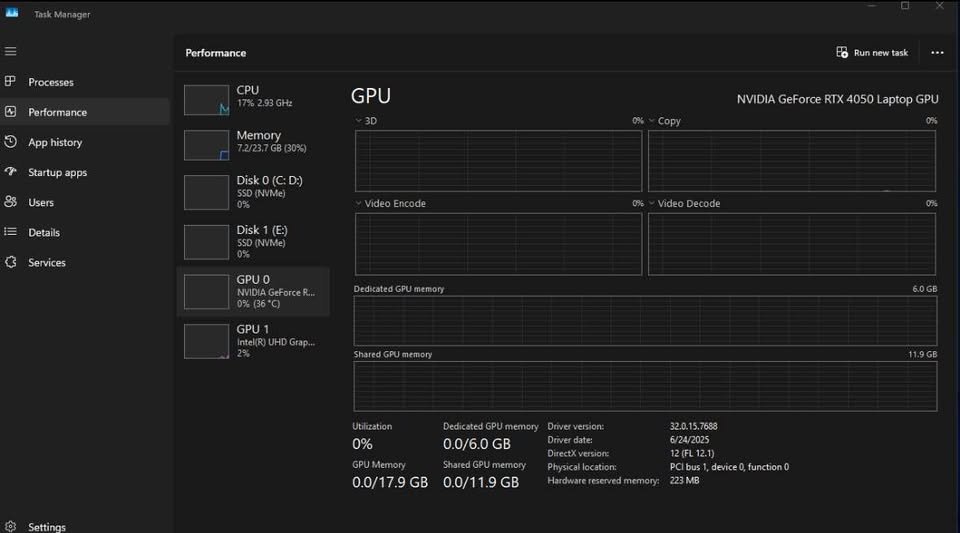The height and width of the screenshot is (533, 960).
Task: Click the Performance sidebar icon
Action: pos(10,111)
